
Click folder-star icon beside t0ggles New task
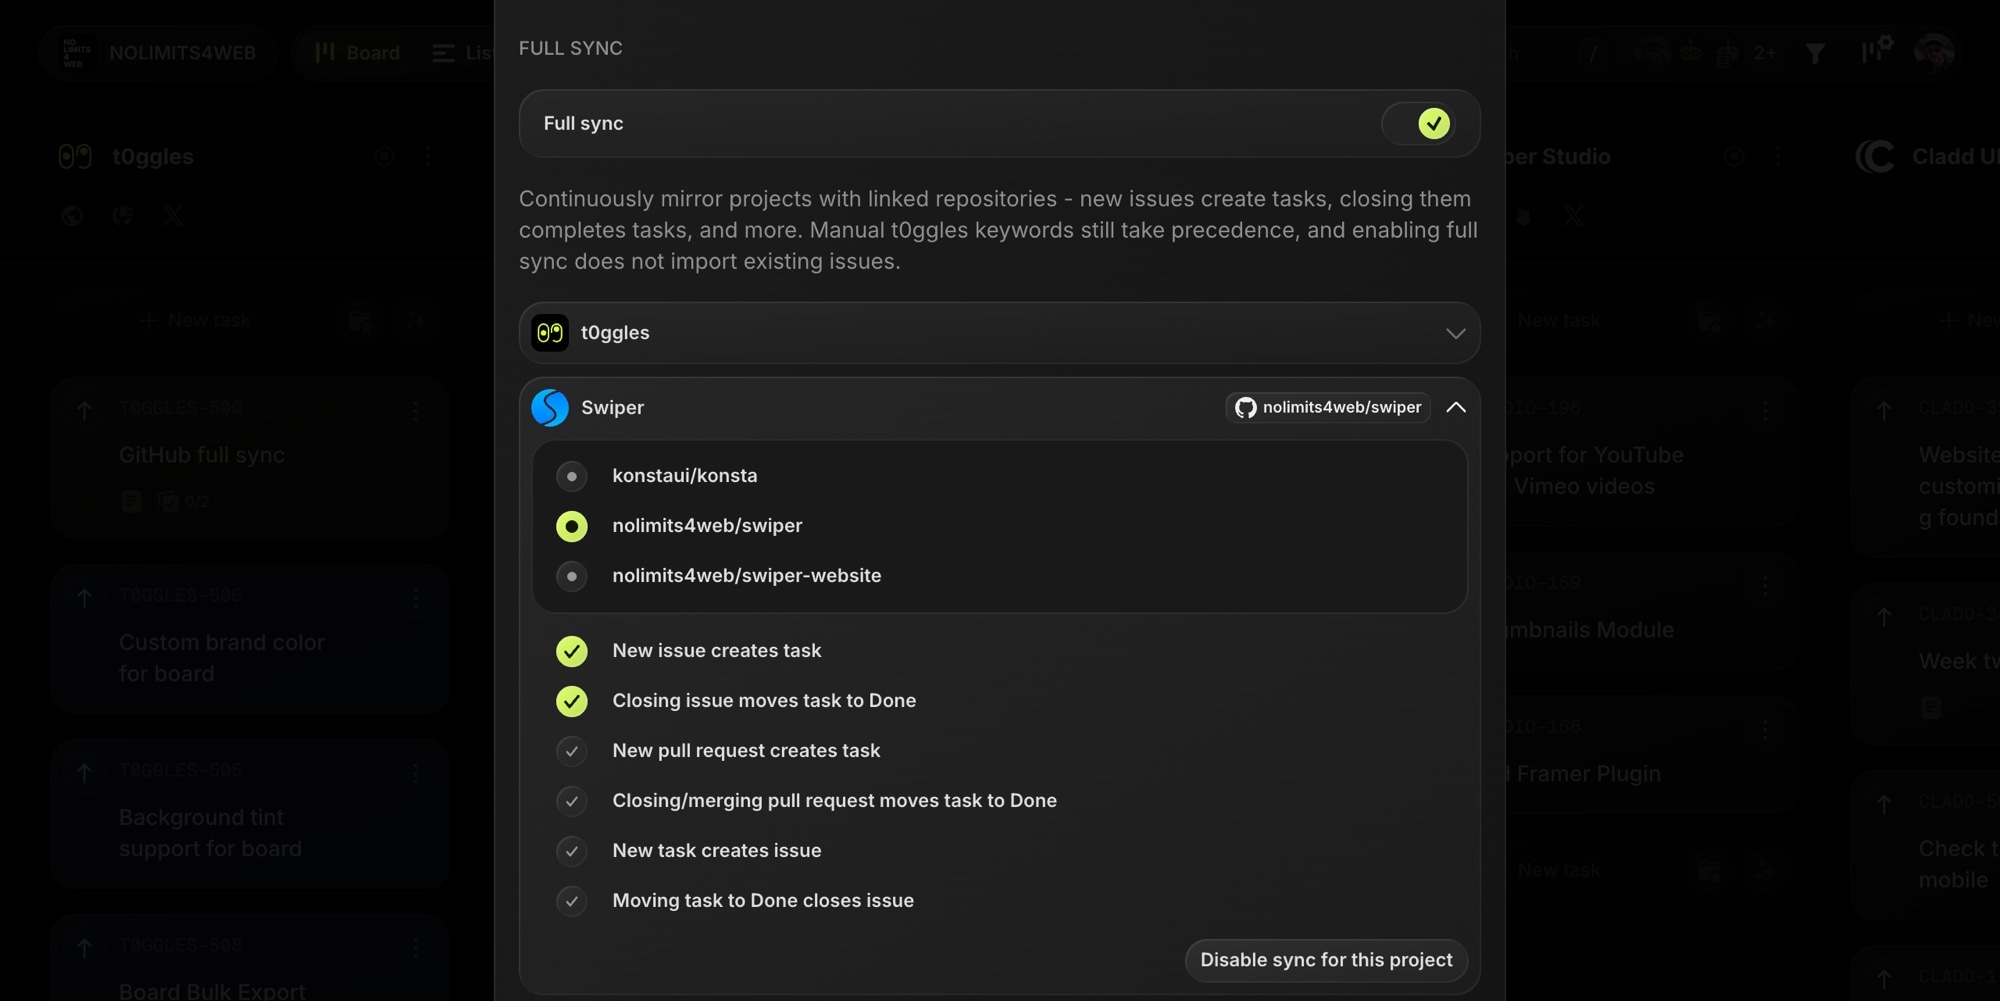point(360,321)
